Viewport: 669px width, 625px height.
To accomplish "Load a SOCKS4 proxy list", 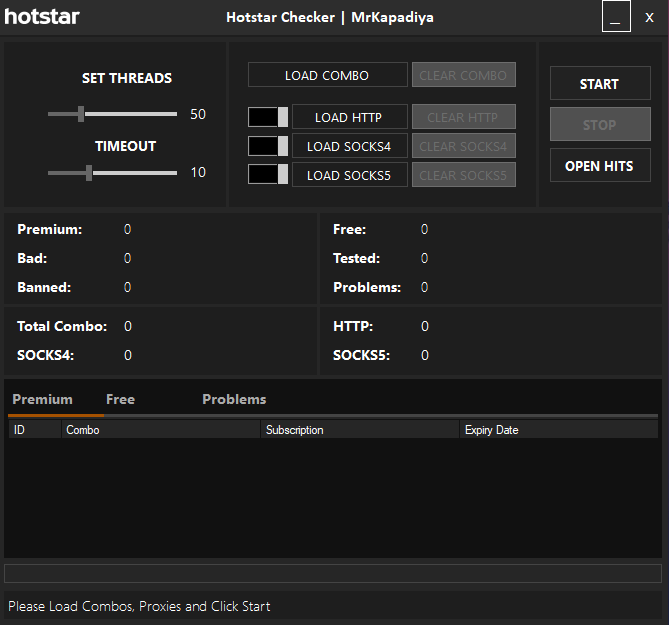I will pos(349,146).
